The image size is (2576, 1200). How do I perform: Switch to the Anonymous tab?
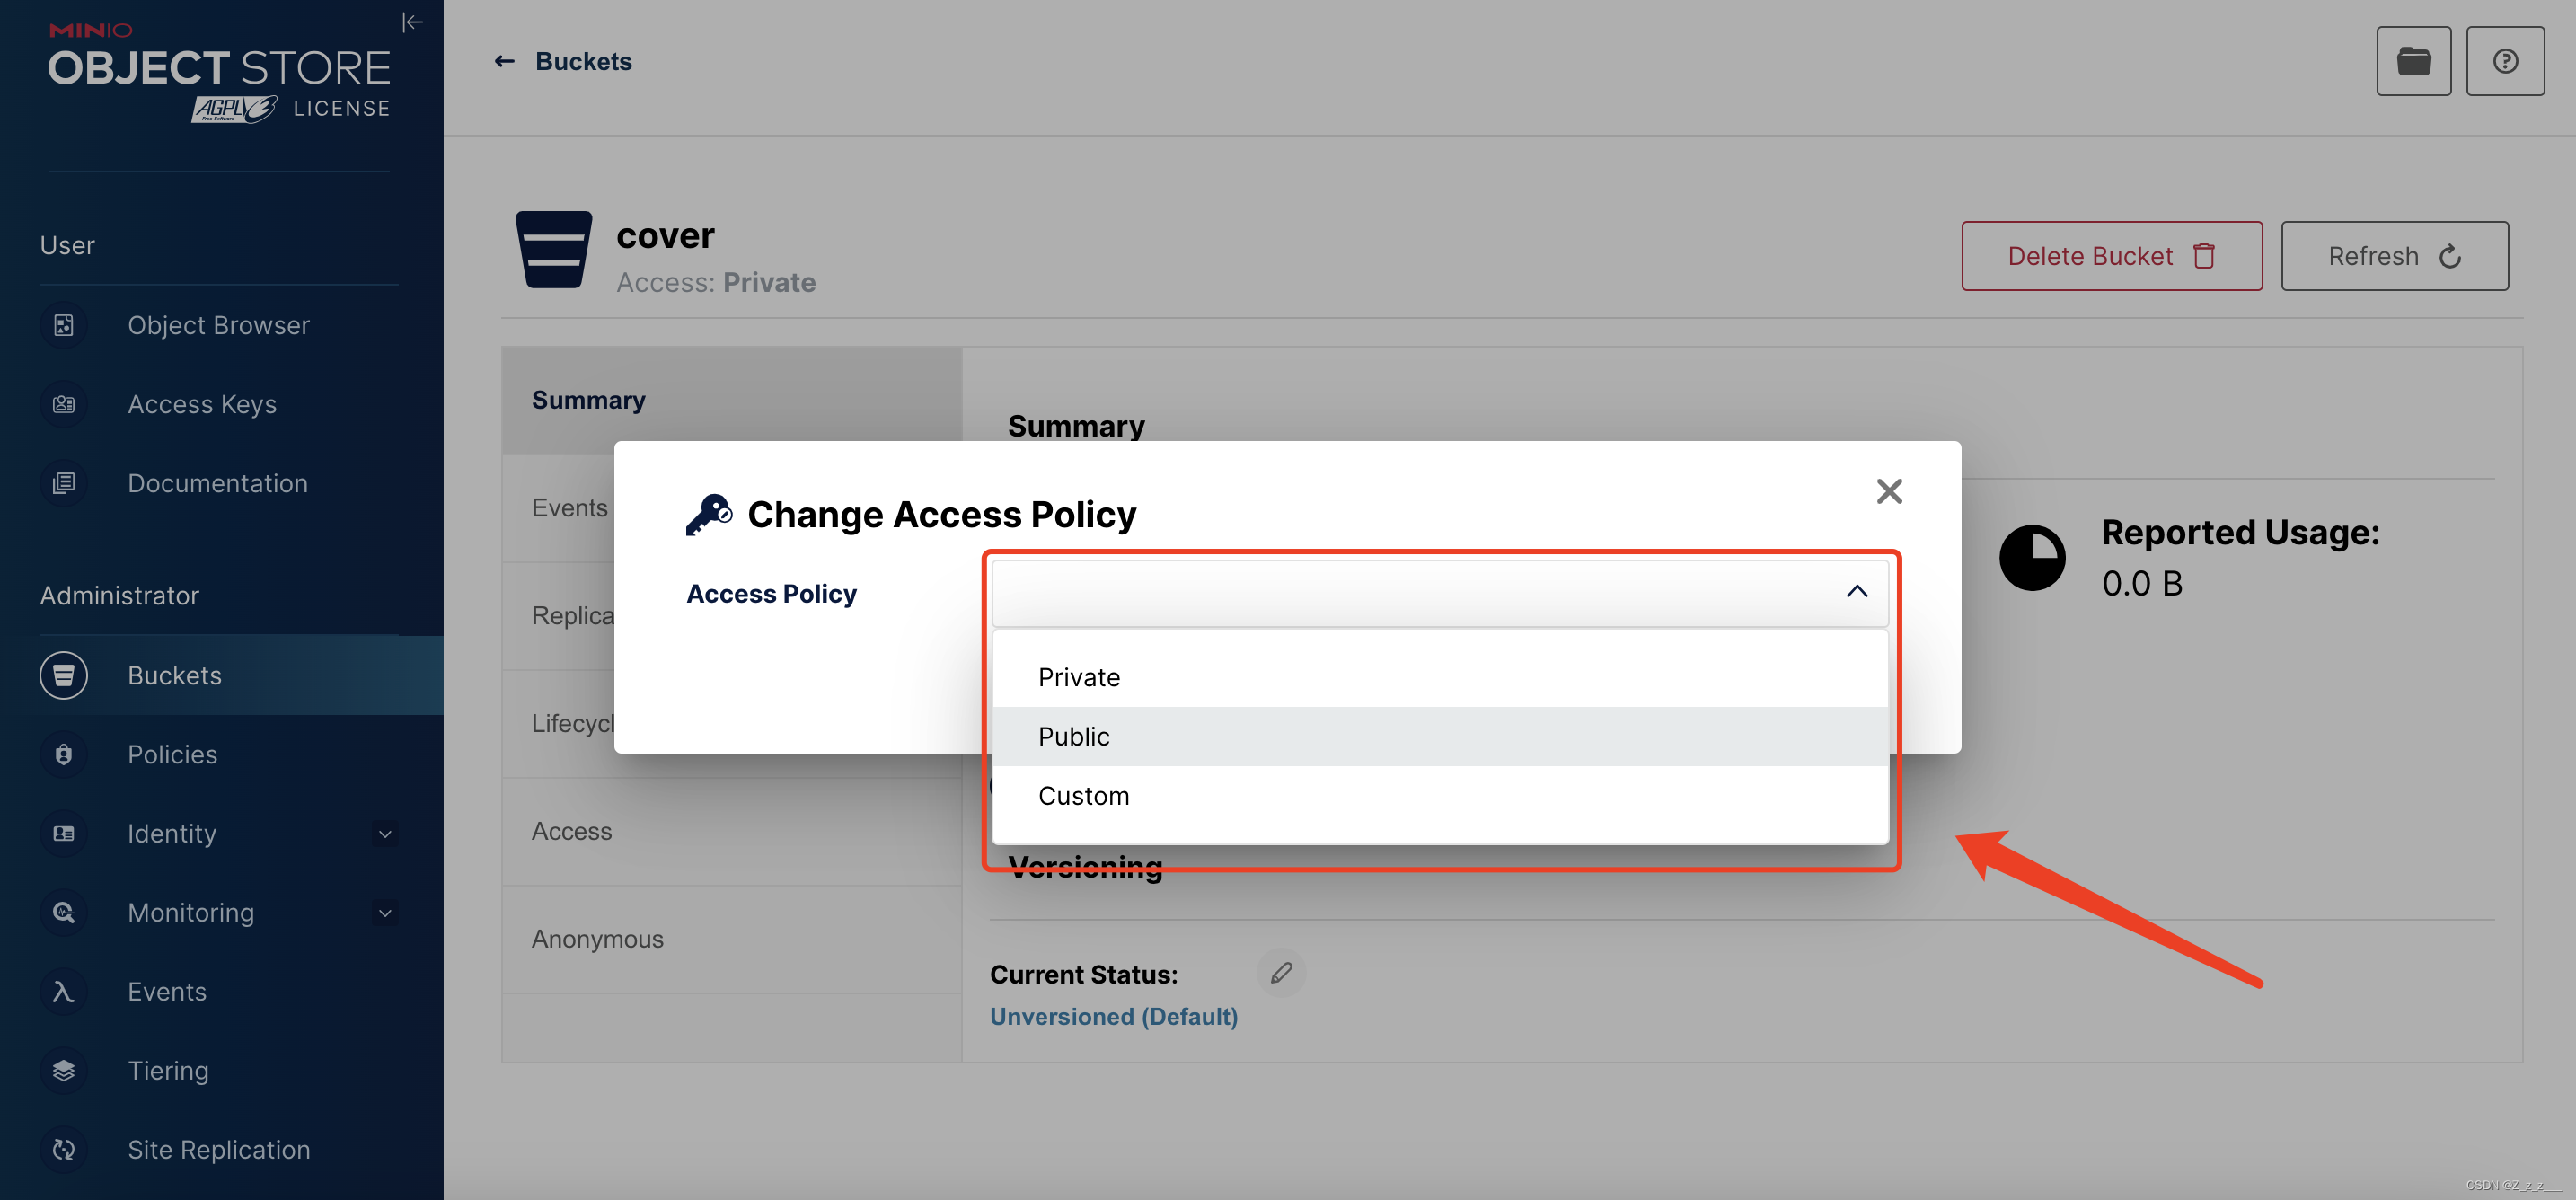pos(597,939)
